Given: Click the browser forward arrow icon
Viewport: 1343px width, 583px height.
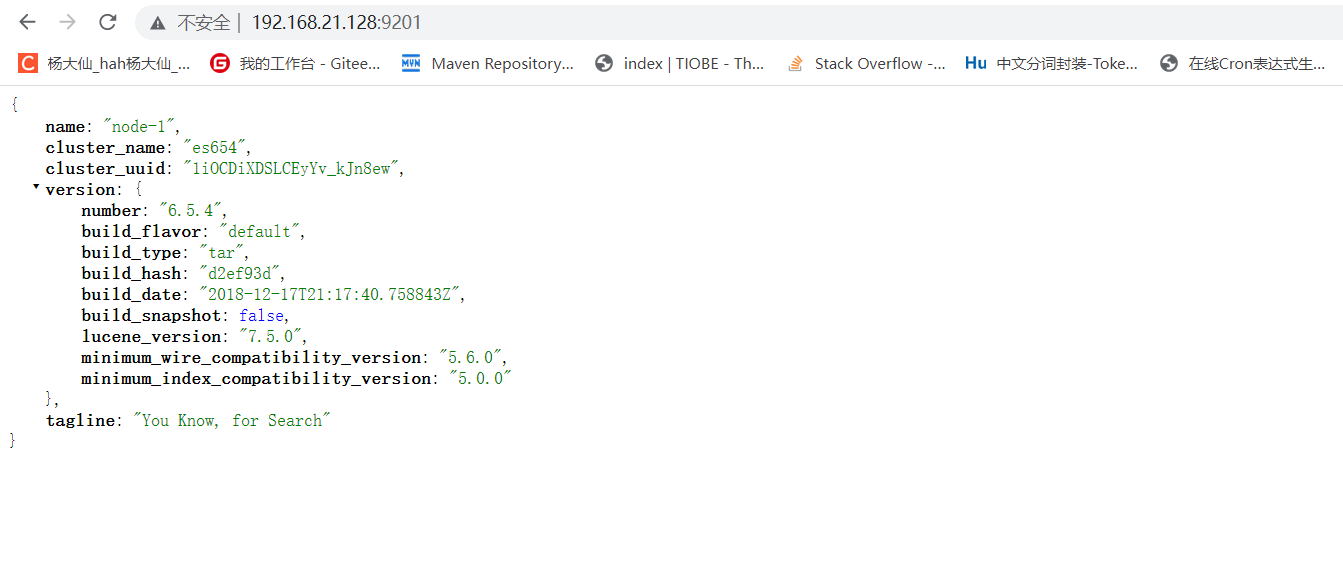Looking at the screenshot, I should point(65,21).
